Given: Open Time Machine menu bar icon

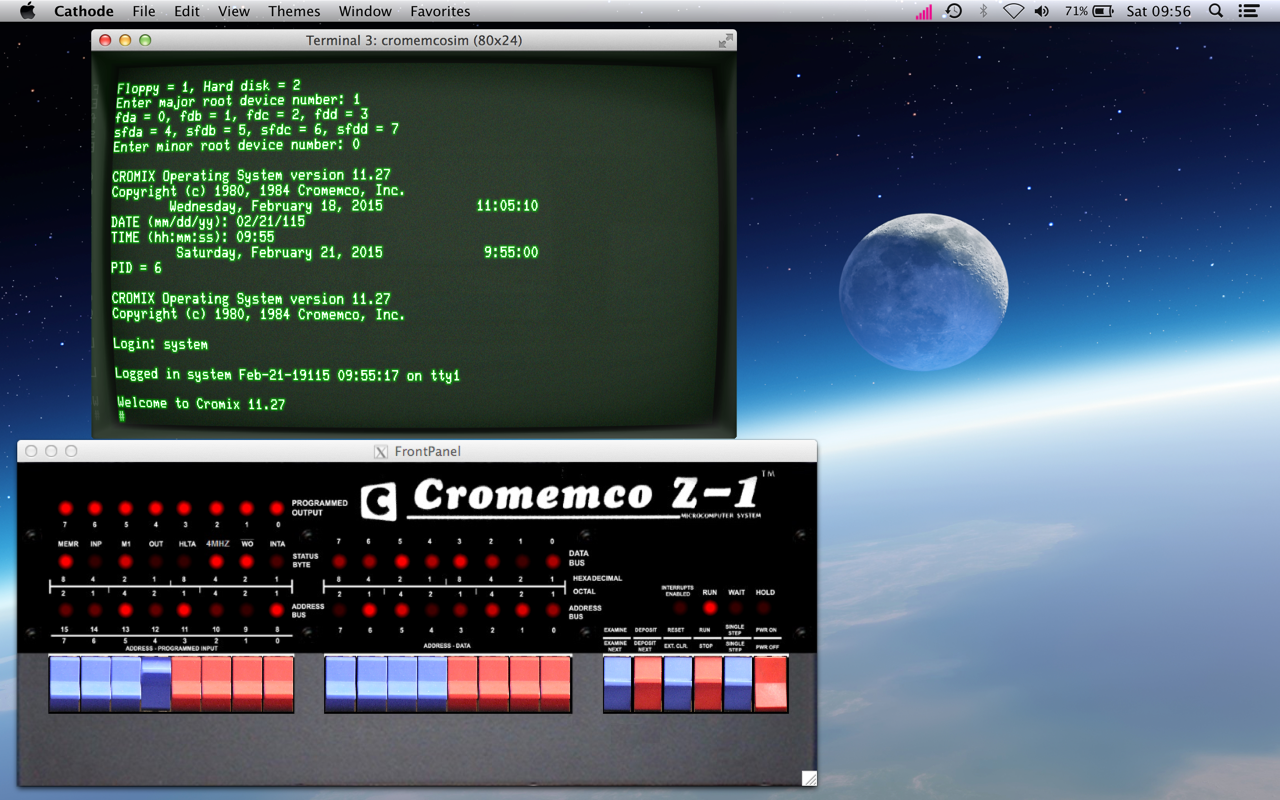Looking at the screenshot, I should (954, 11).
